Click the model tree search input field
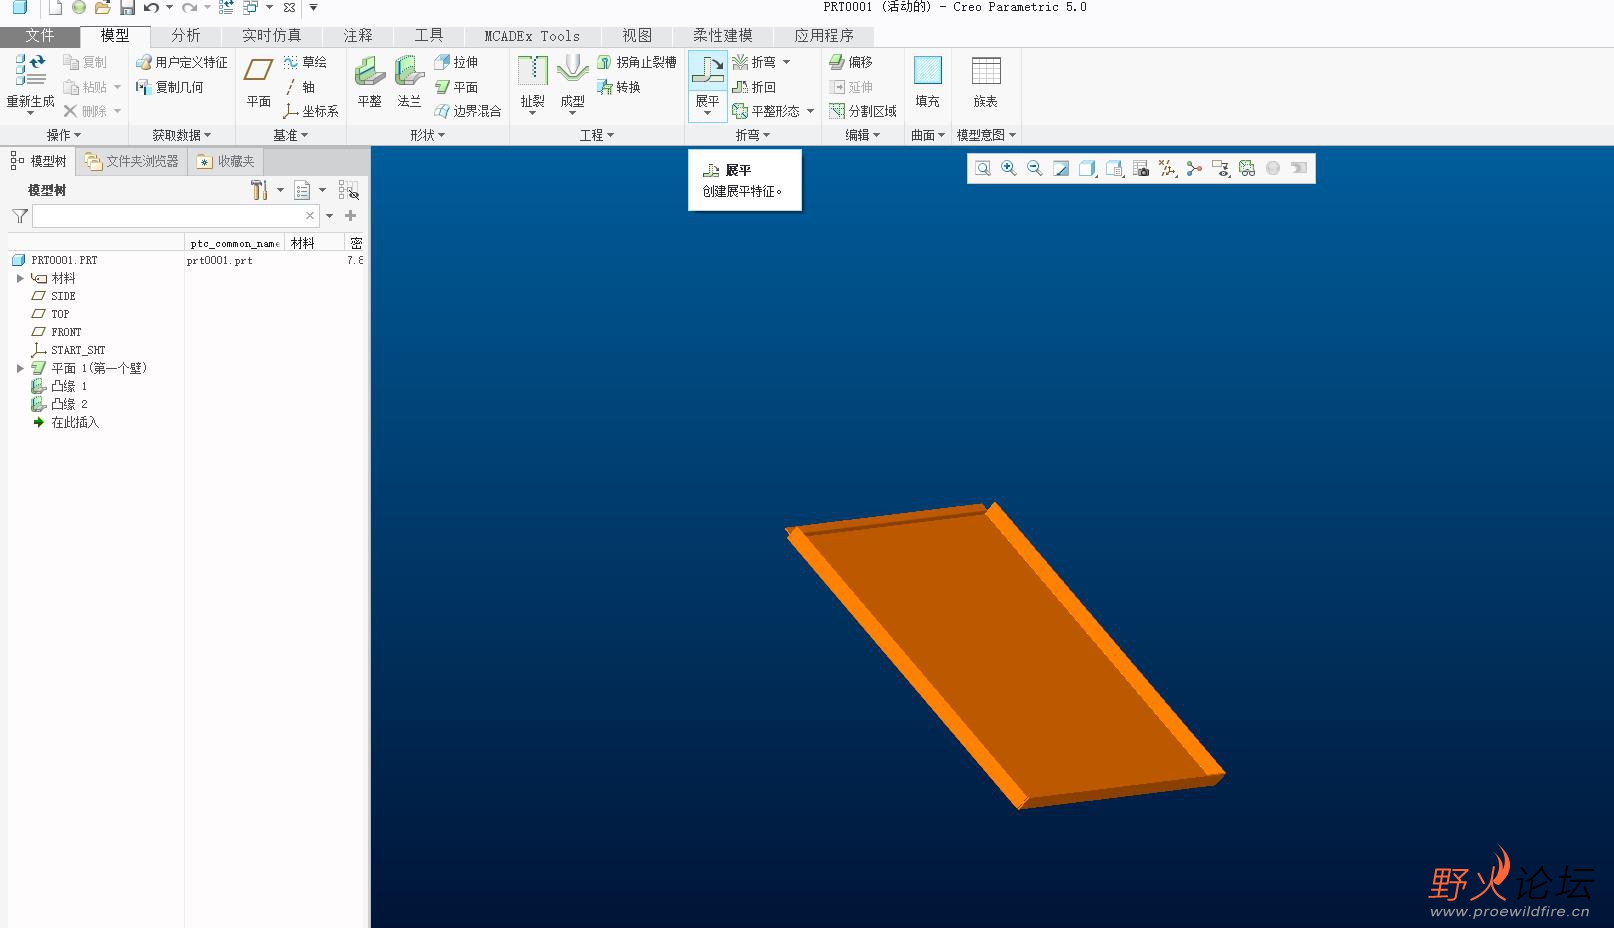1614x928 pixels. click(176, 216)
